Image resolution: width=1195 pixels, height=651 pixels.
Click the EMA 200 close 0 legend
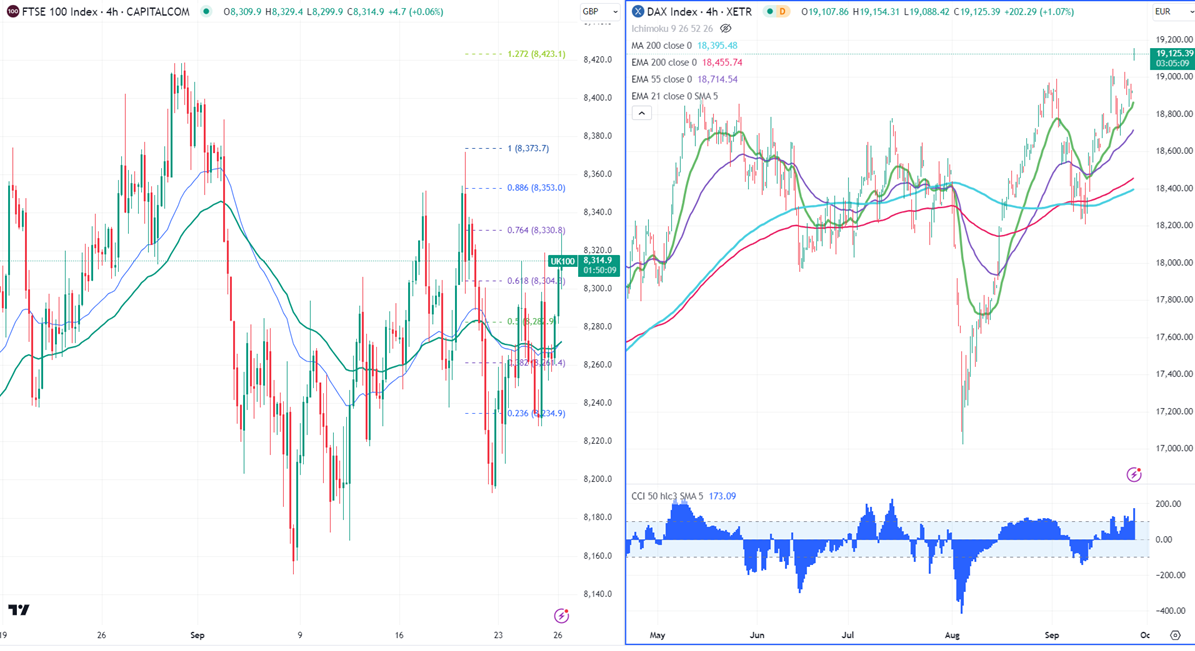pyautogui.click(x=664, y=63)
